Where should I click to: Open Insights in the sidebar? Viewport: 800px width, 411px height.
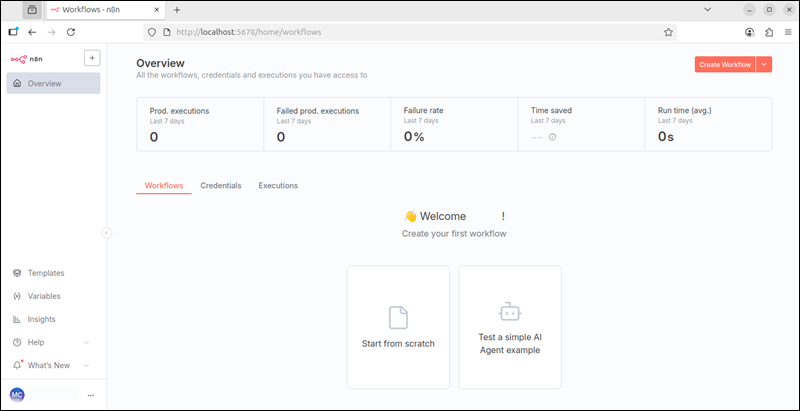41,319
